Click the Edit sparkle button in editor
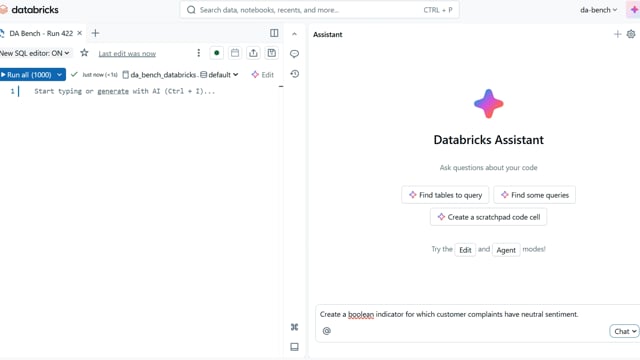Screen dimensions: 640x360 263,75
